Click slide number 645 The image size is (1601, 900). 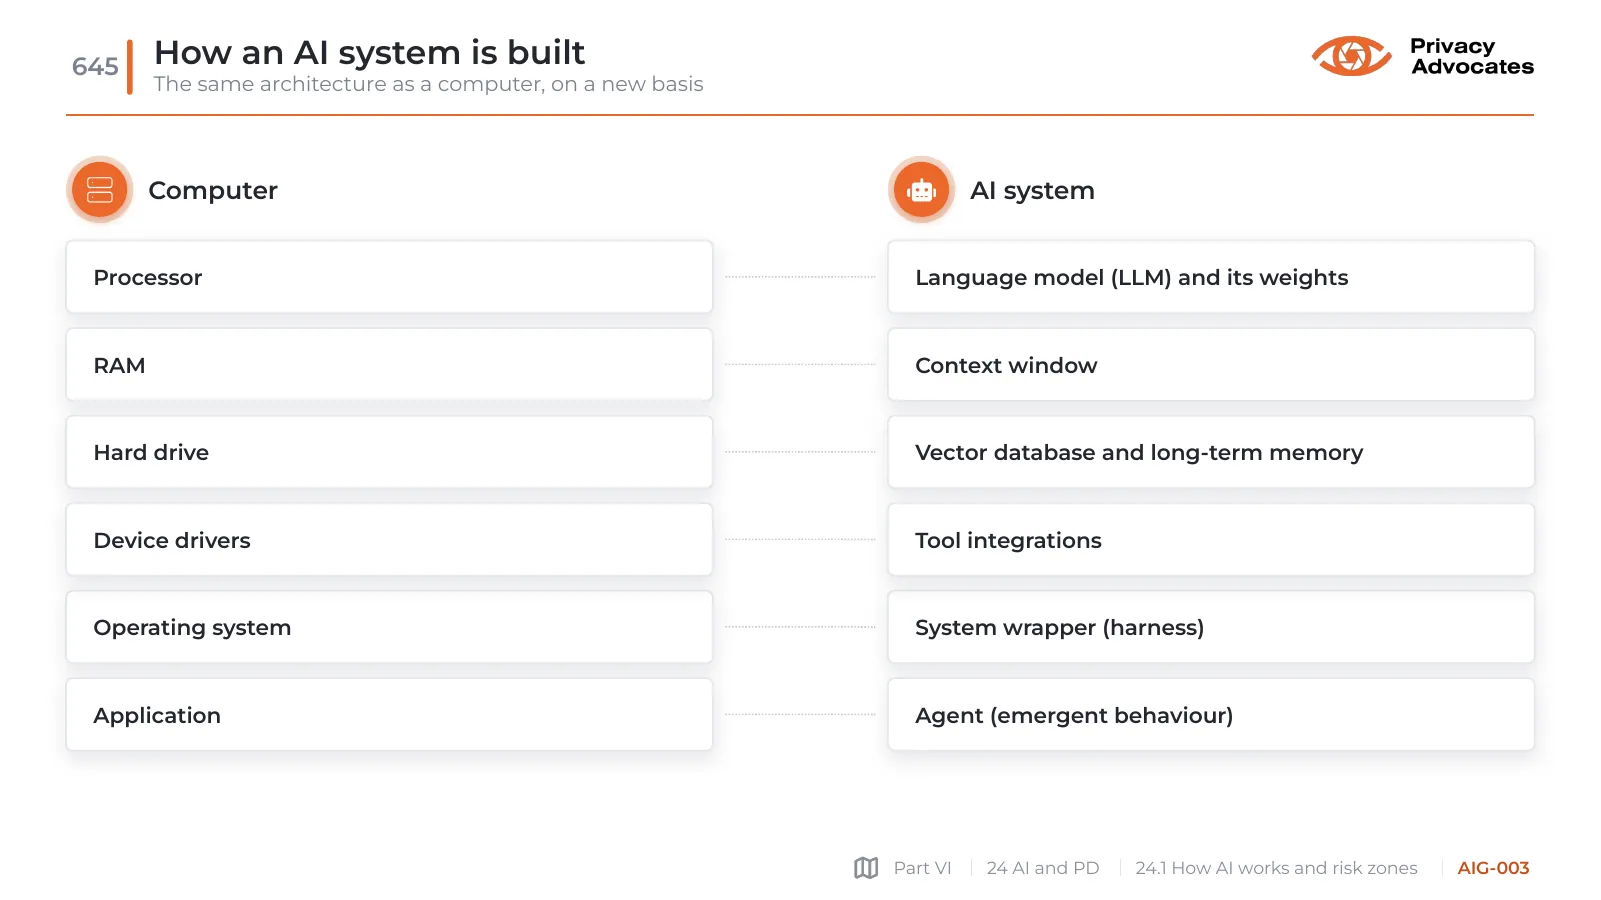pos(95,66)
